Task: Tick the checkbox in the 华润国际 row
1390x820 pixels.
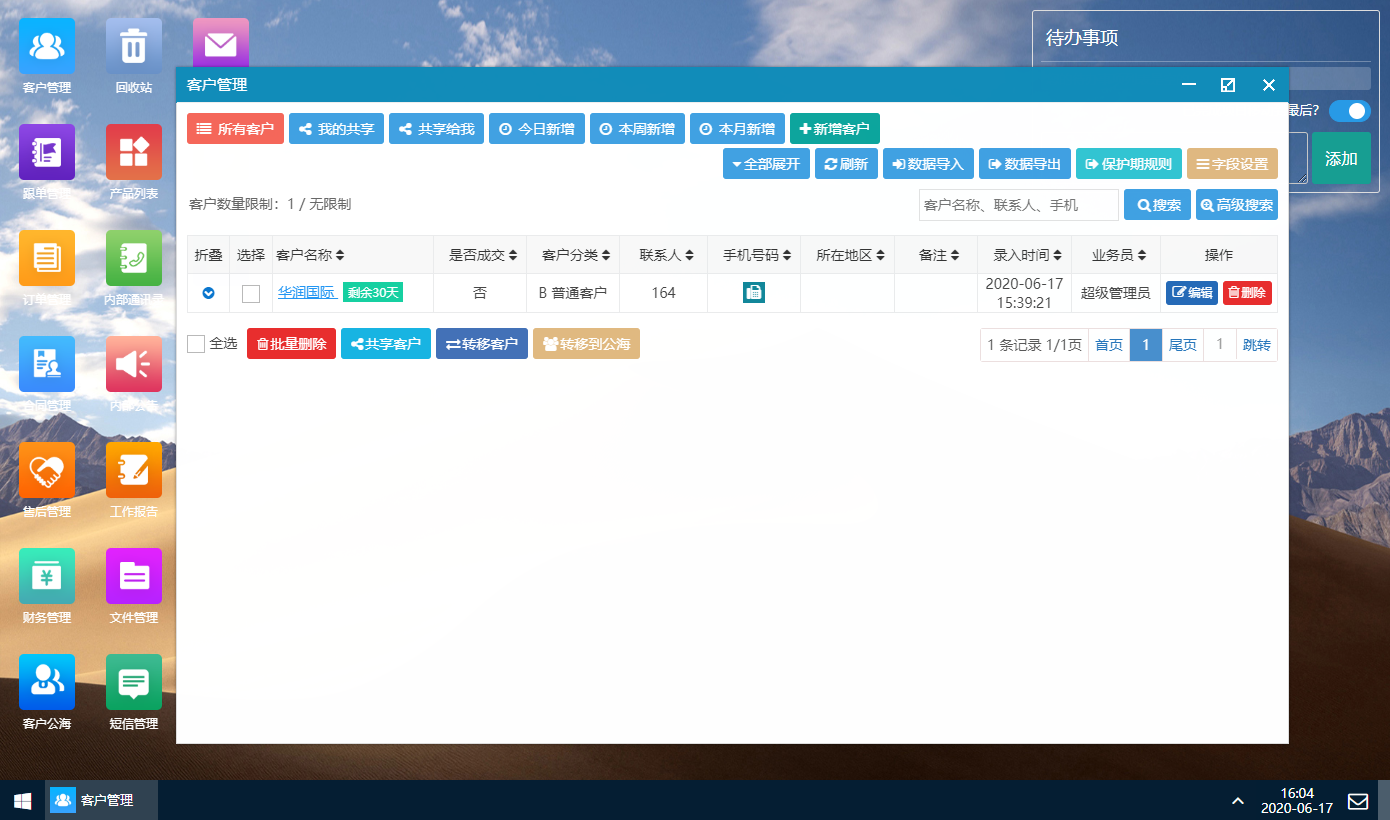Action: point(251,294)
